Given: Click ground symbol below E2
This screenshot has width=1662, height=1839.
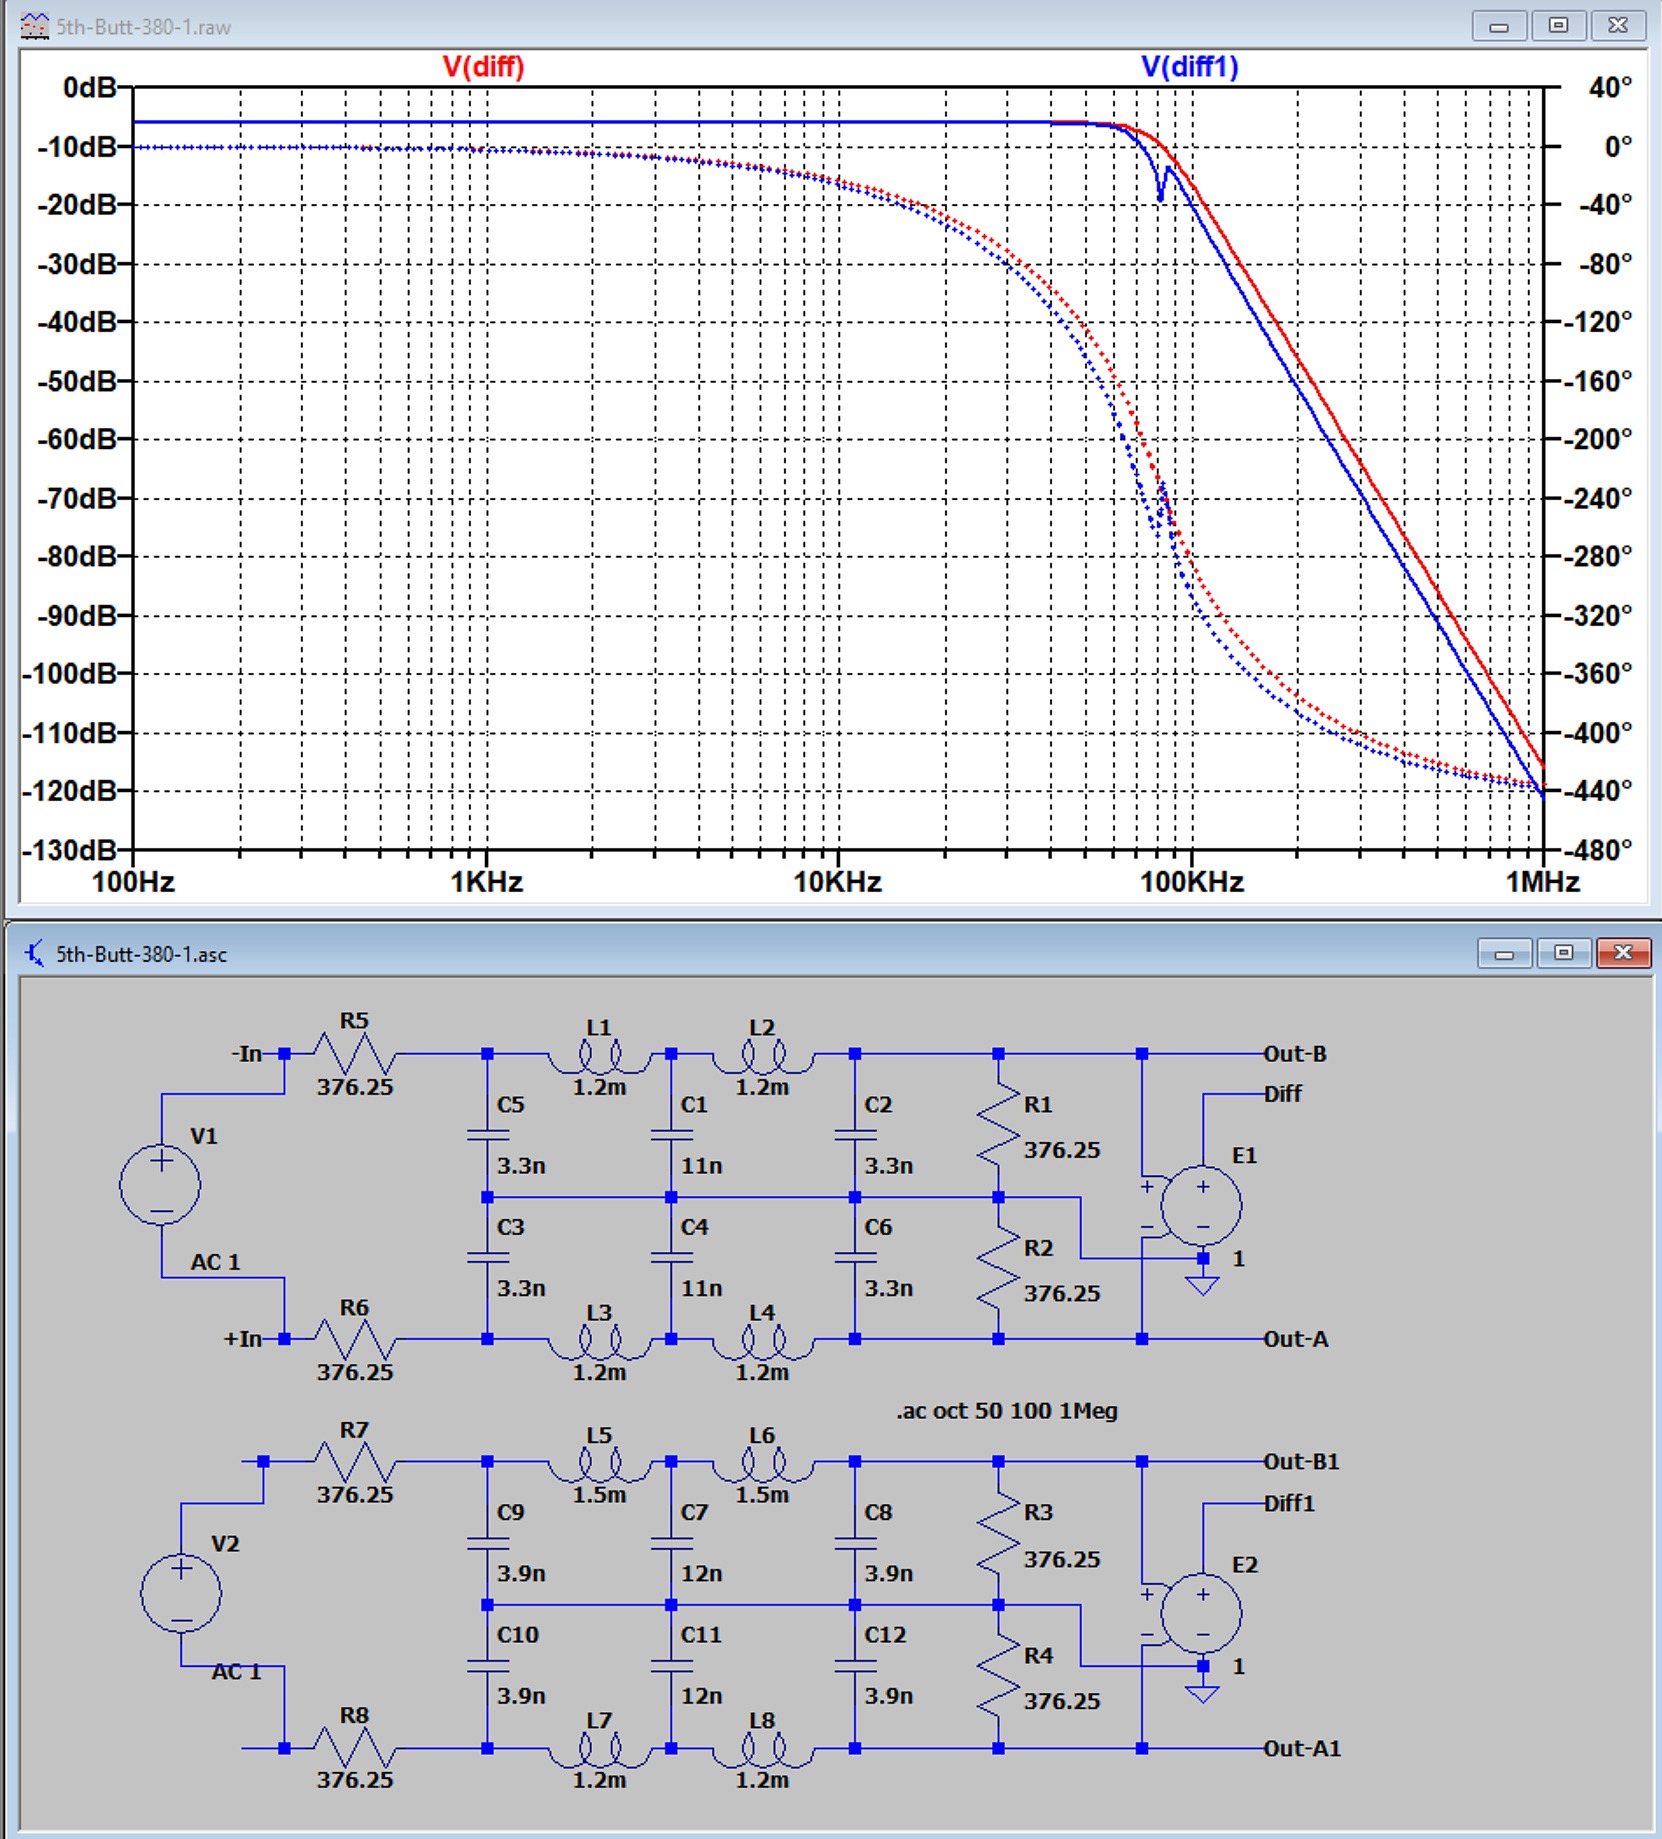Looking at the screenshot, I should click(x=1202, y=1692).
